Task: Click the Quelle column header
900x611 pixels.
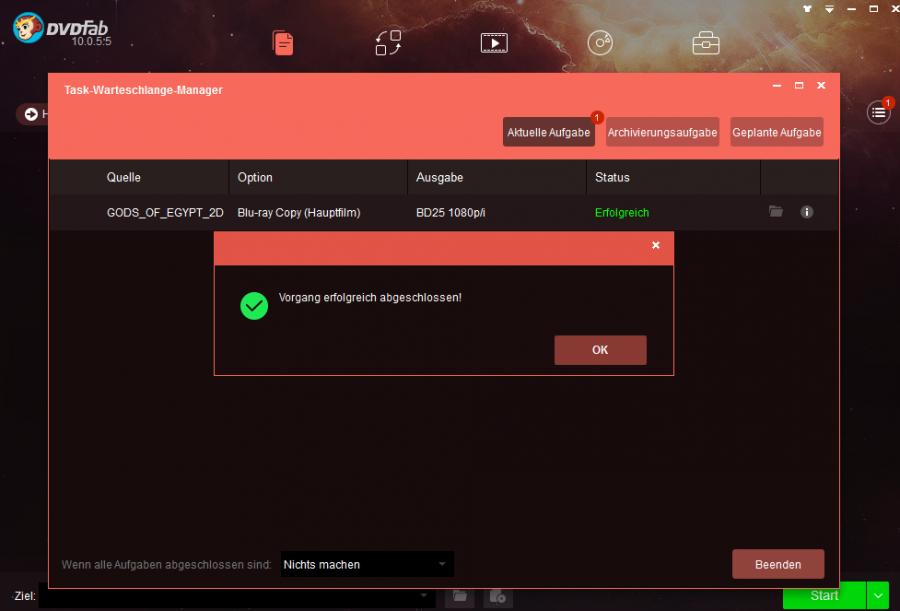Action: tap(139, 177)
